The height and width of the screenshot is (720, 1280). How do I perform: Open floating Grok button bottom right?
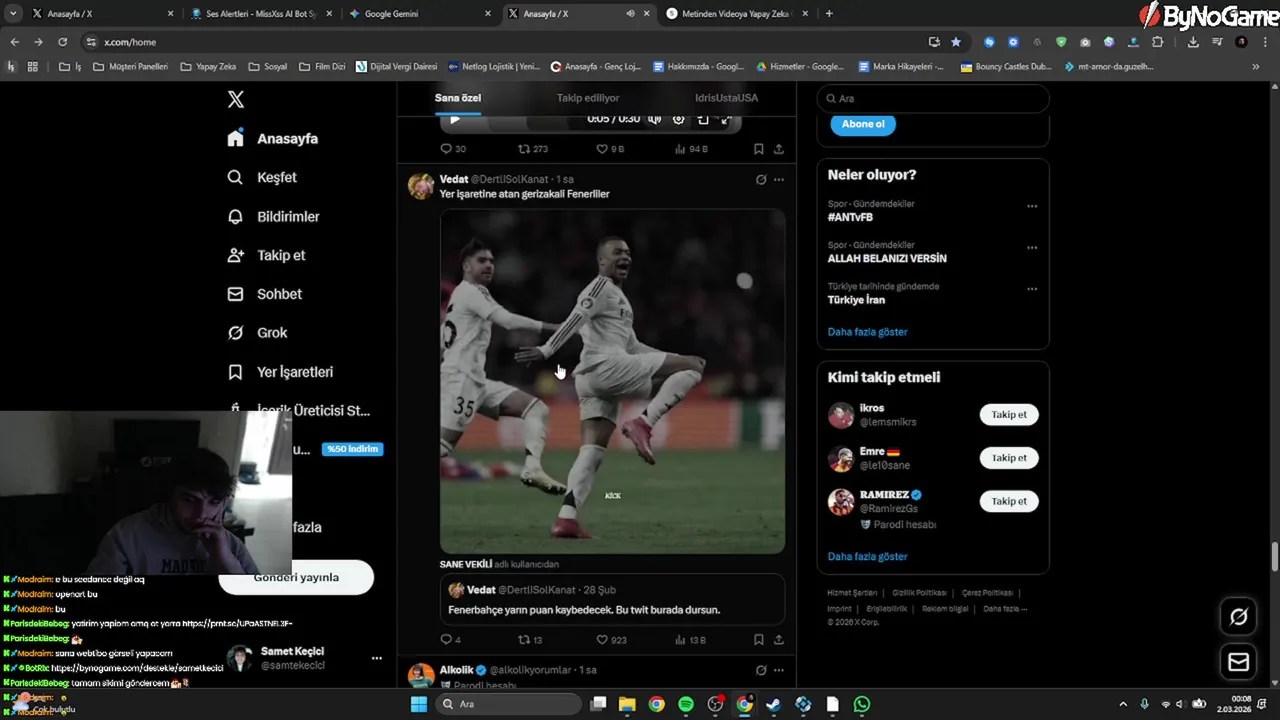coord(1238,617)
